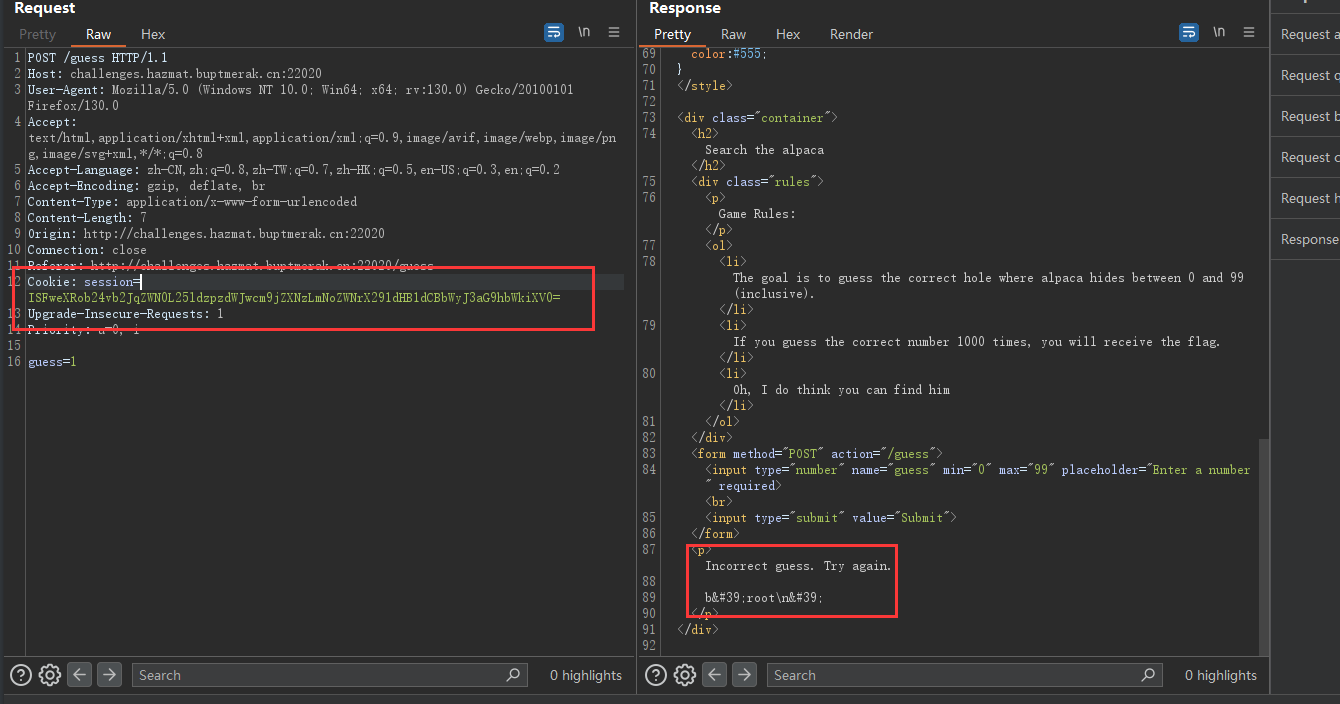Click 'POST /guess HTTP/1.1' request line
The image size is (1340, 704).
click(97, 58)
